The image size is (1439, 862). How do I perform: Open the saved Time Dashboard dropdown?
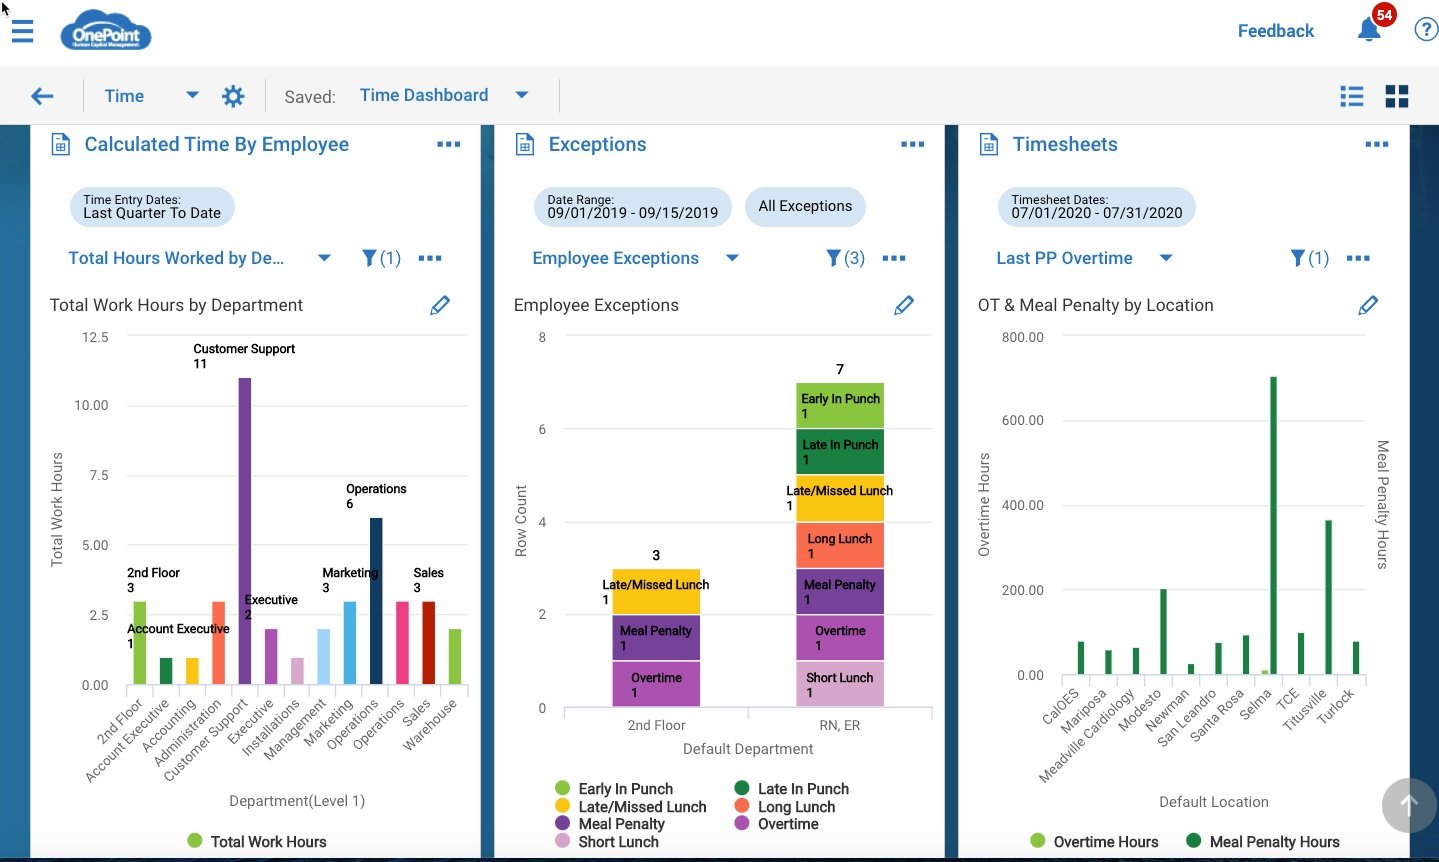point(521,94)
